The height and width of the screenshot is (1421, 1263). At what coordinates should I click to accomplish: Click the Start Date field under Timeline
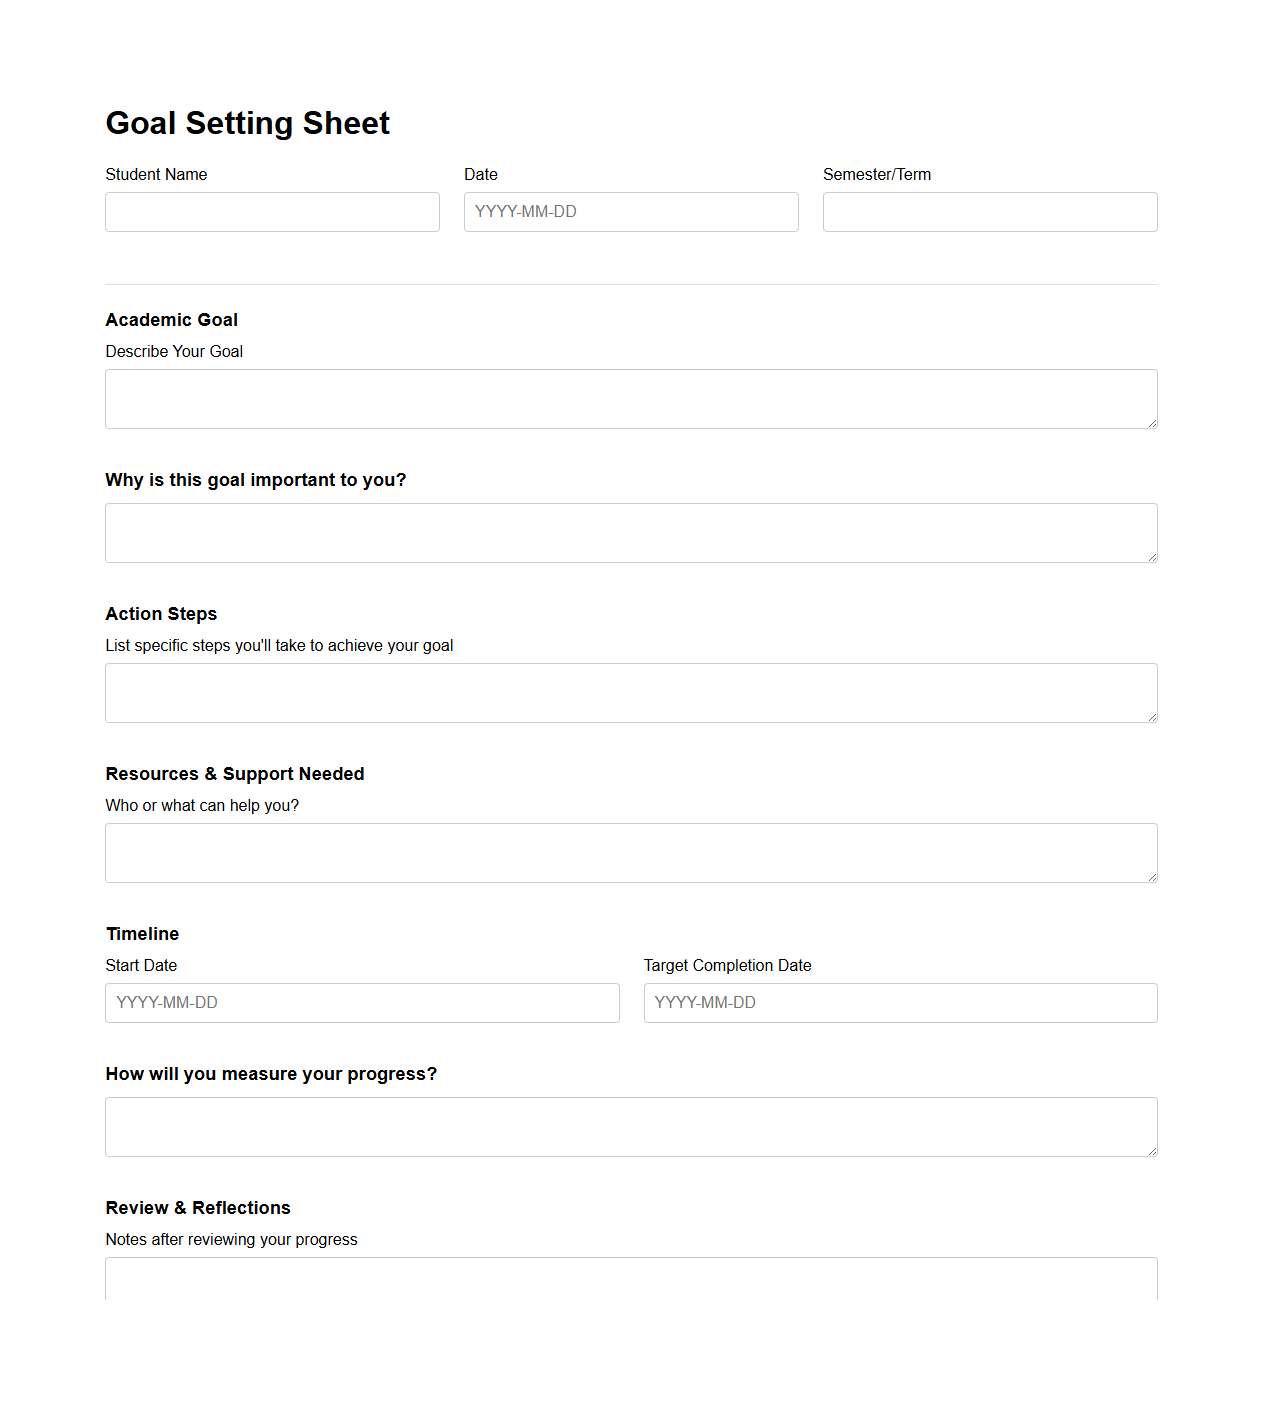point(362,1002)
